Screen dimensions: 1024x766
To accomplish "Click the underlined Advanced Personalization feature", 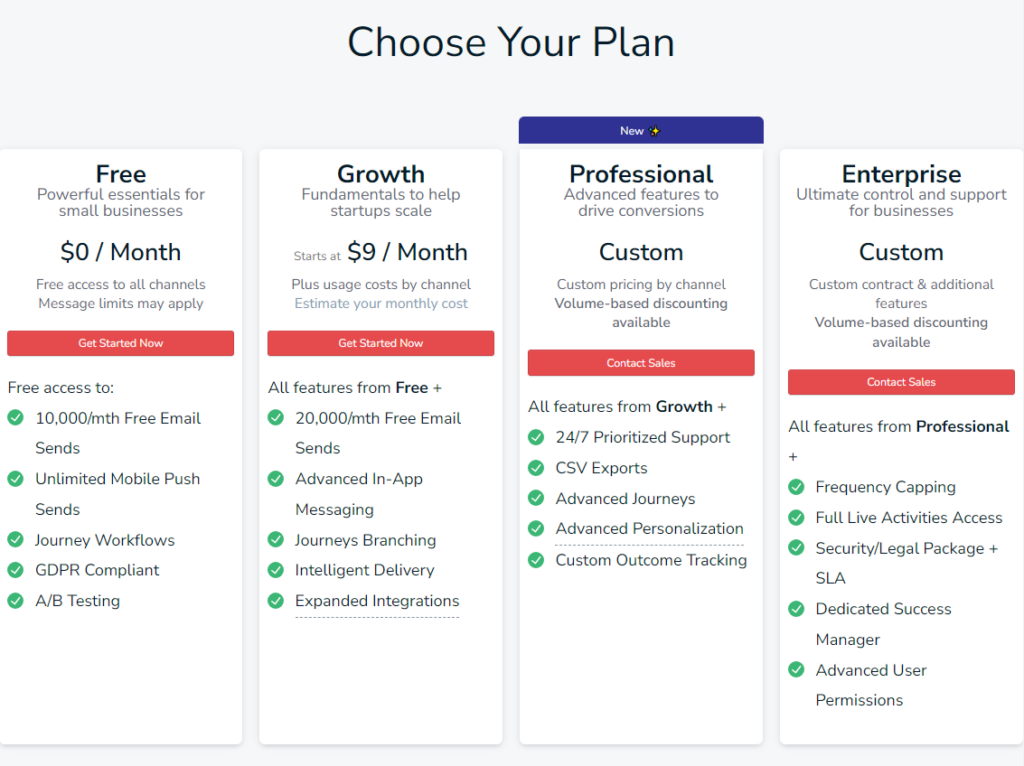I will [x=649, y=528].
